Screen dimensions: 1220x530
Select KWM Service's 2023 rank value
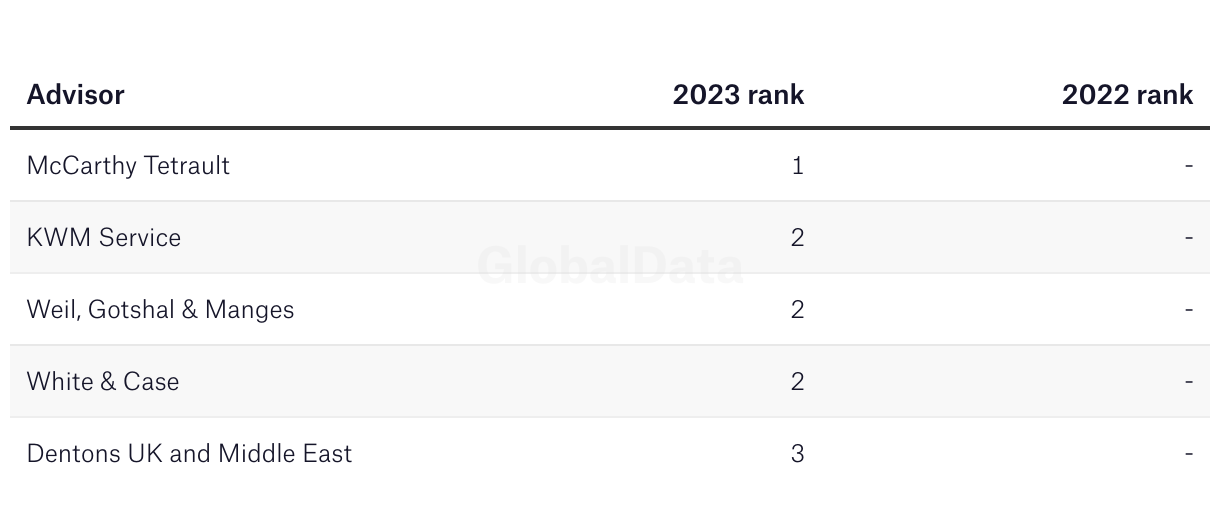pos(797,238)
